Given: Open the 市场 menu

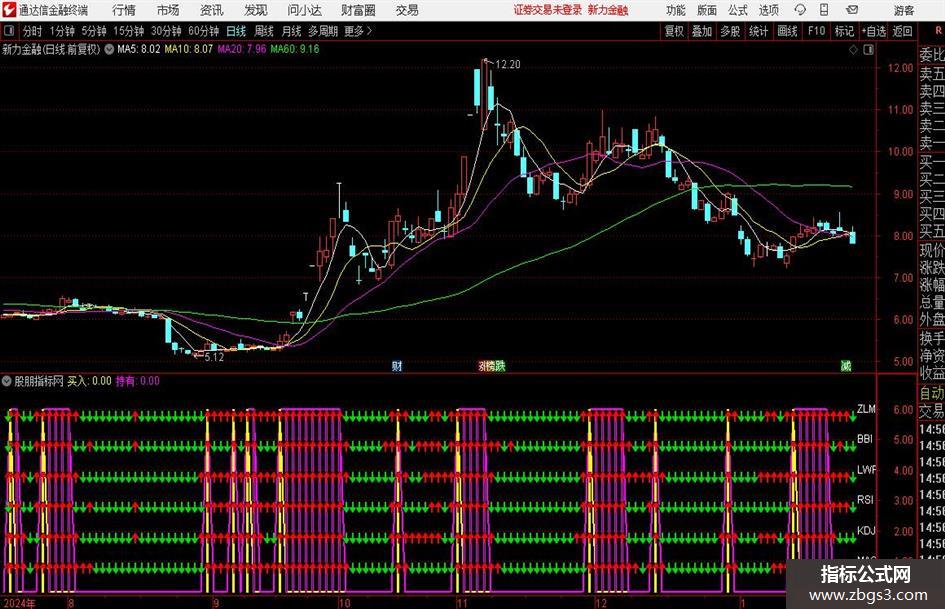Looking at the screenshot, I should 168,10.
